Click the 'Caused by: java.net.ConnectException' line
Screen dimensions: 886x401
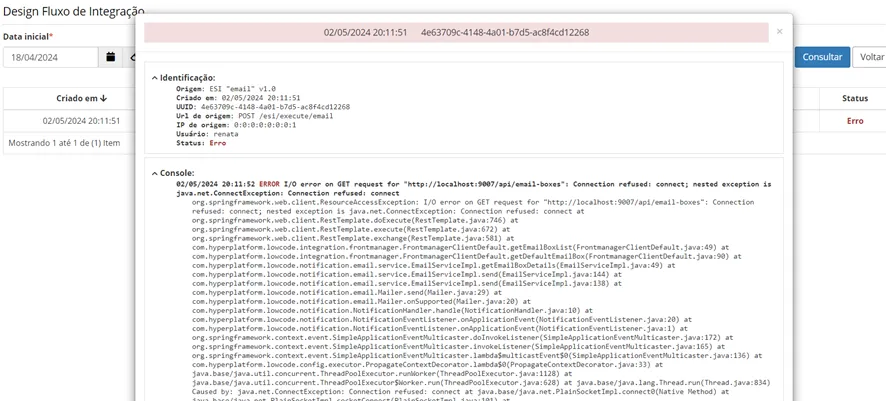tap(461, 391)
